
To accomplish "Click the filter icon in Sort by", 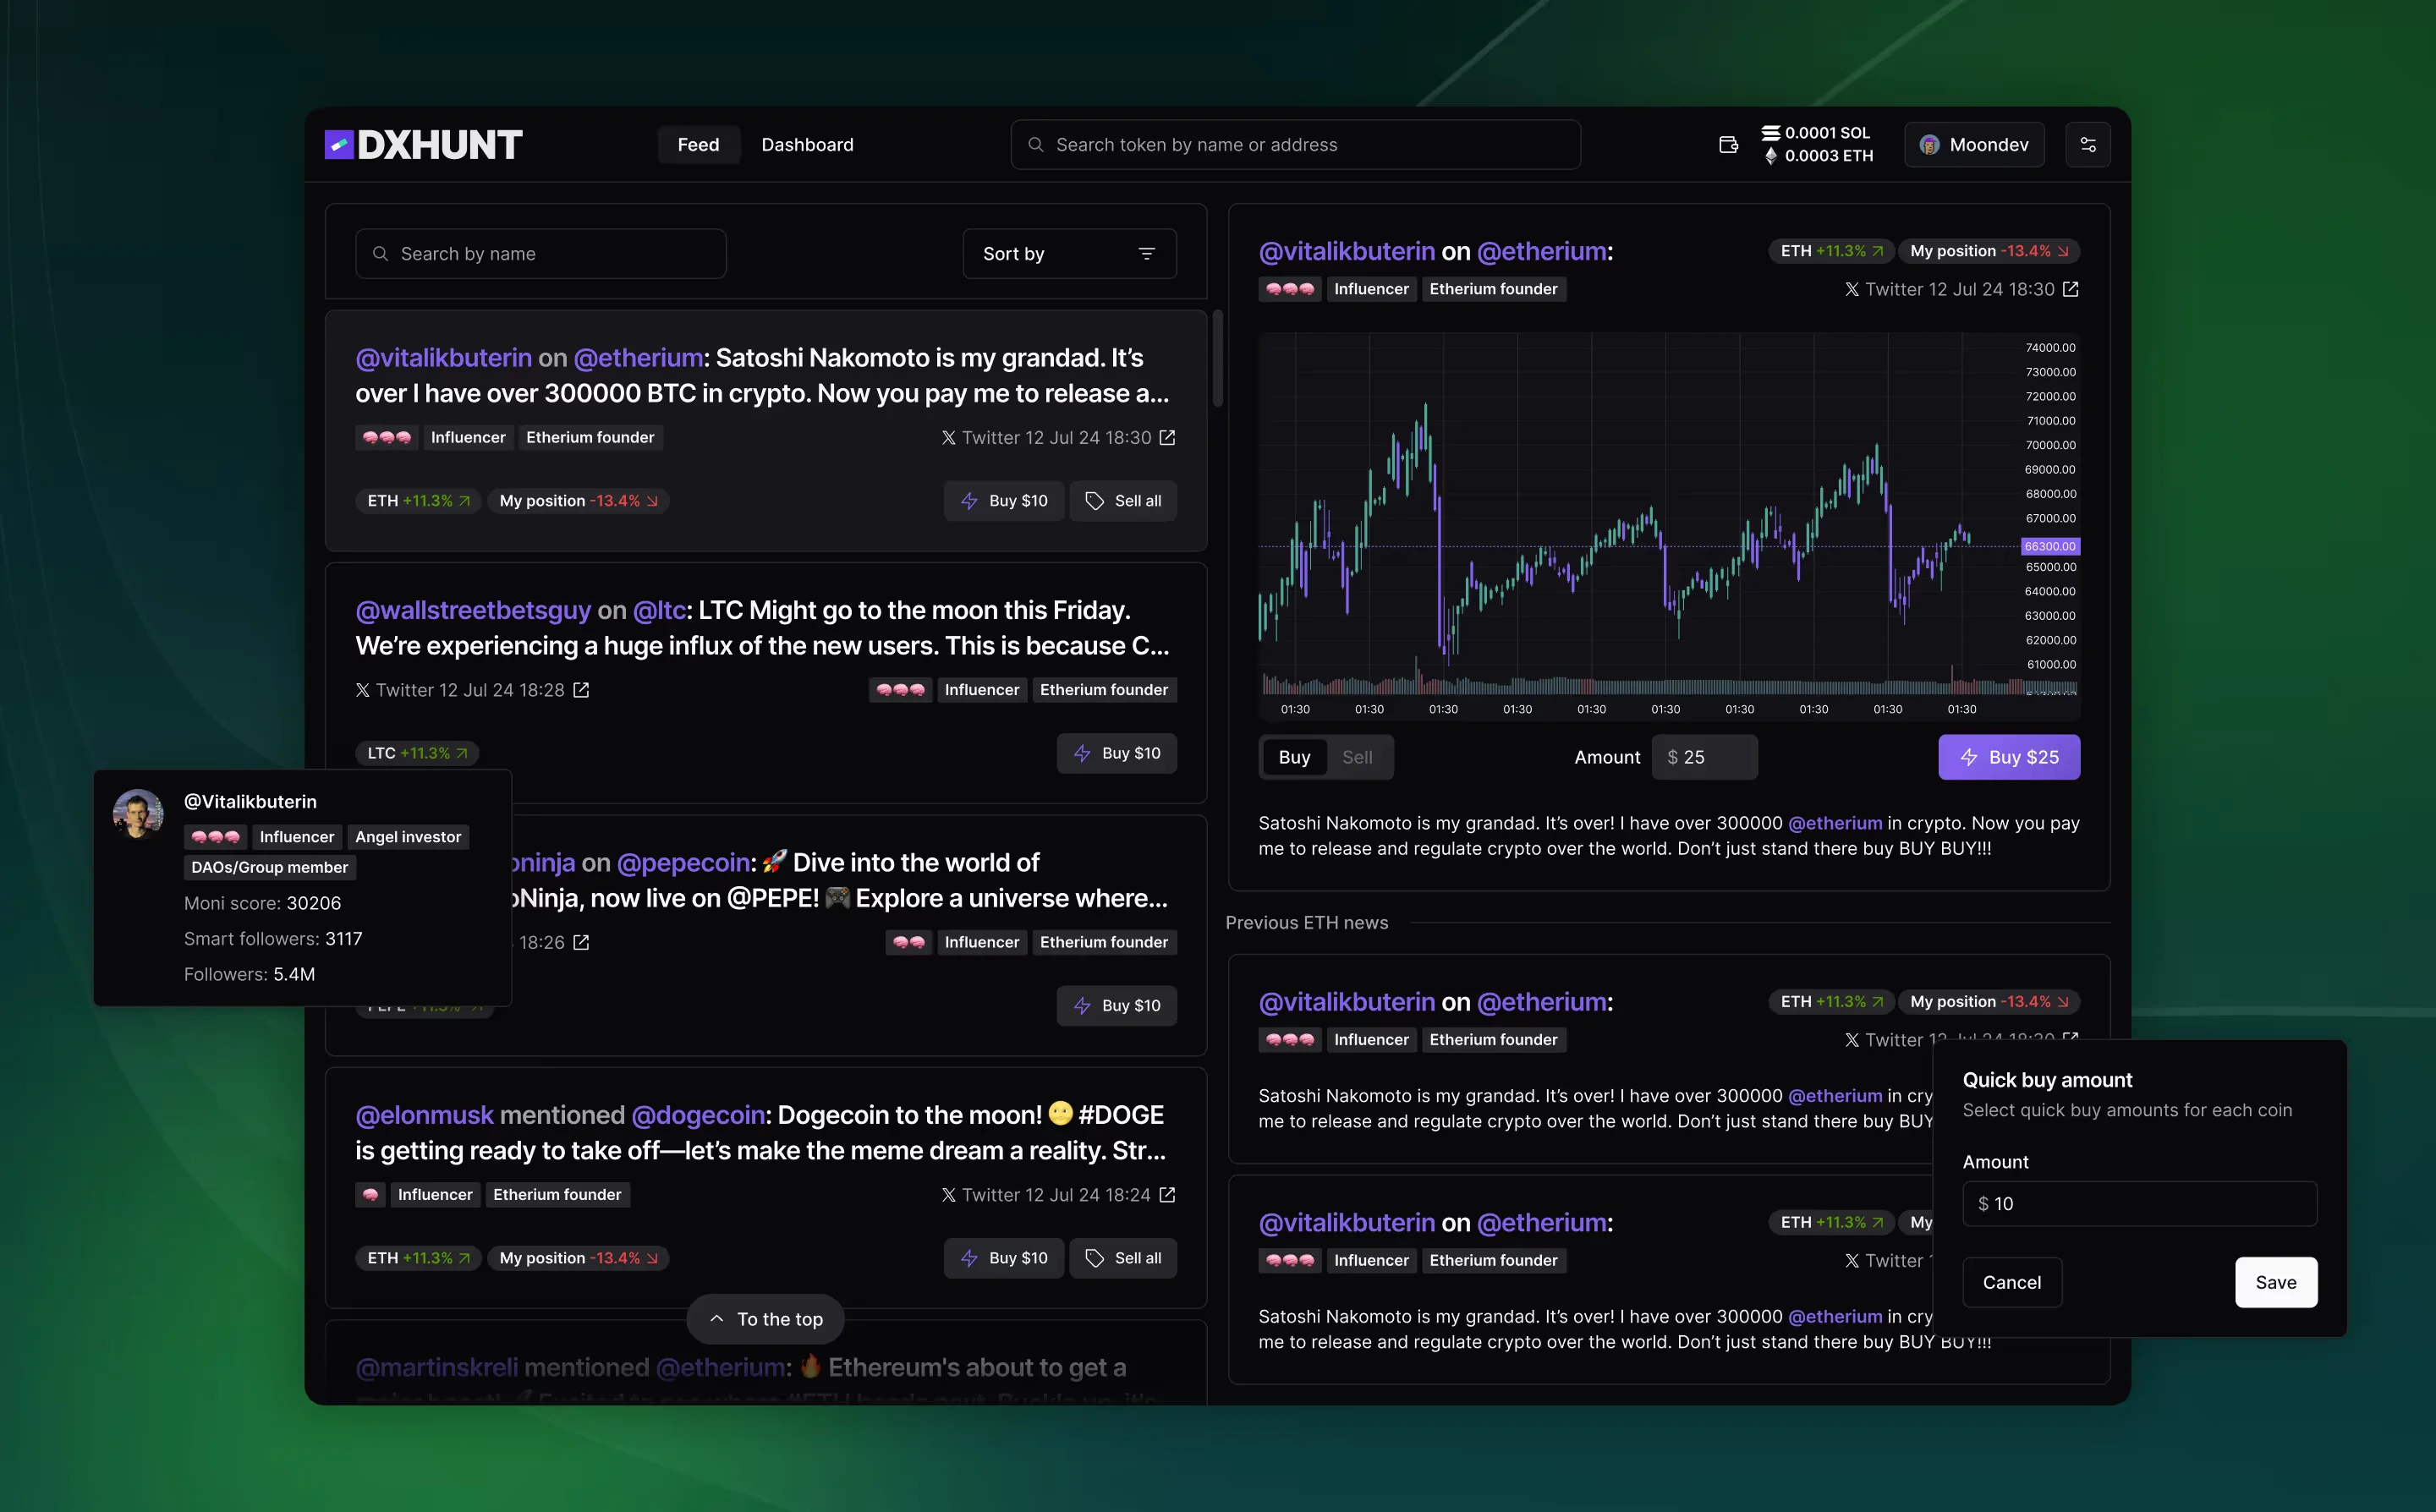I will 1147,254.
